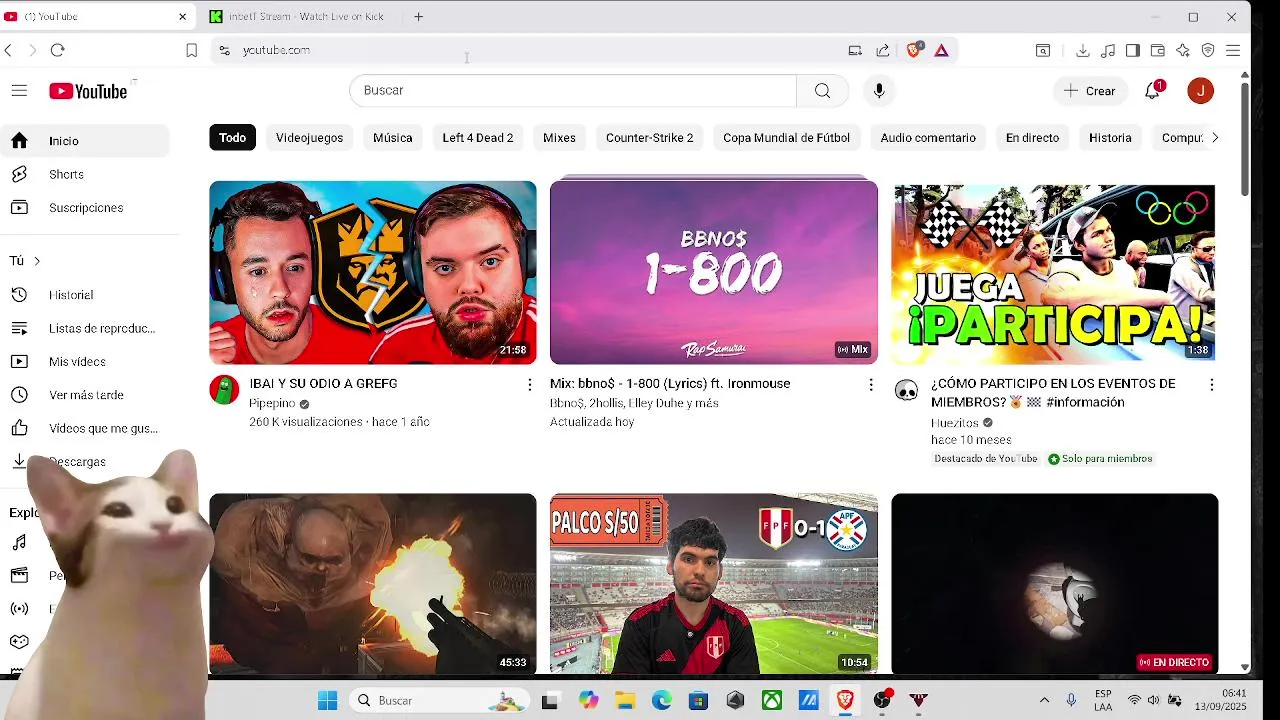Click the Huezitos channel name link
The height and width of the screenshot is (720, 1280).
pyautogui.click(x=955, y=423)
